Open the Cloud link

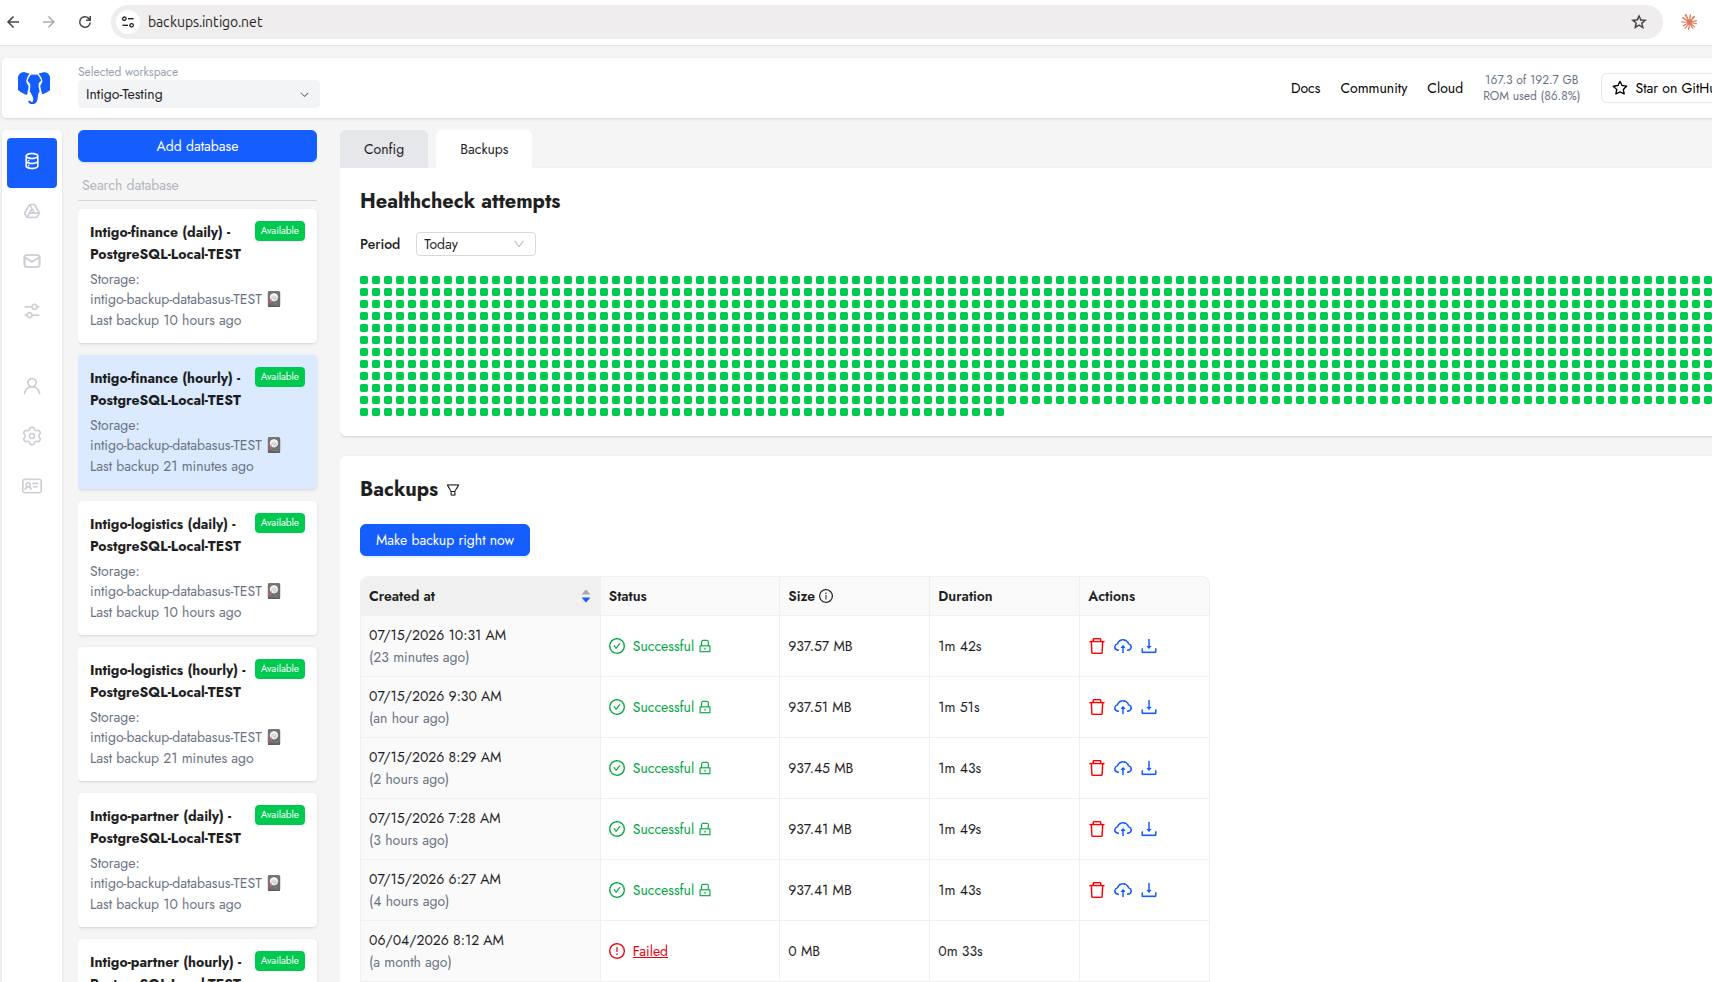tap(1444, 88)
